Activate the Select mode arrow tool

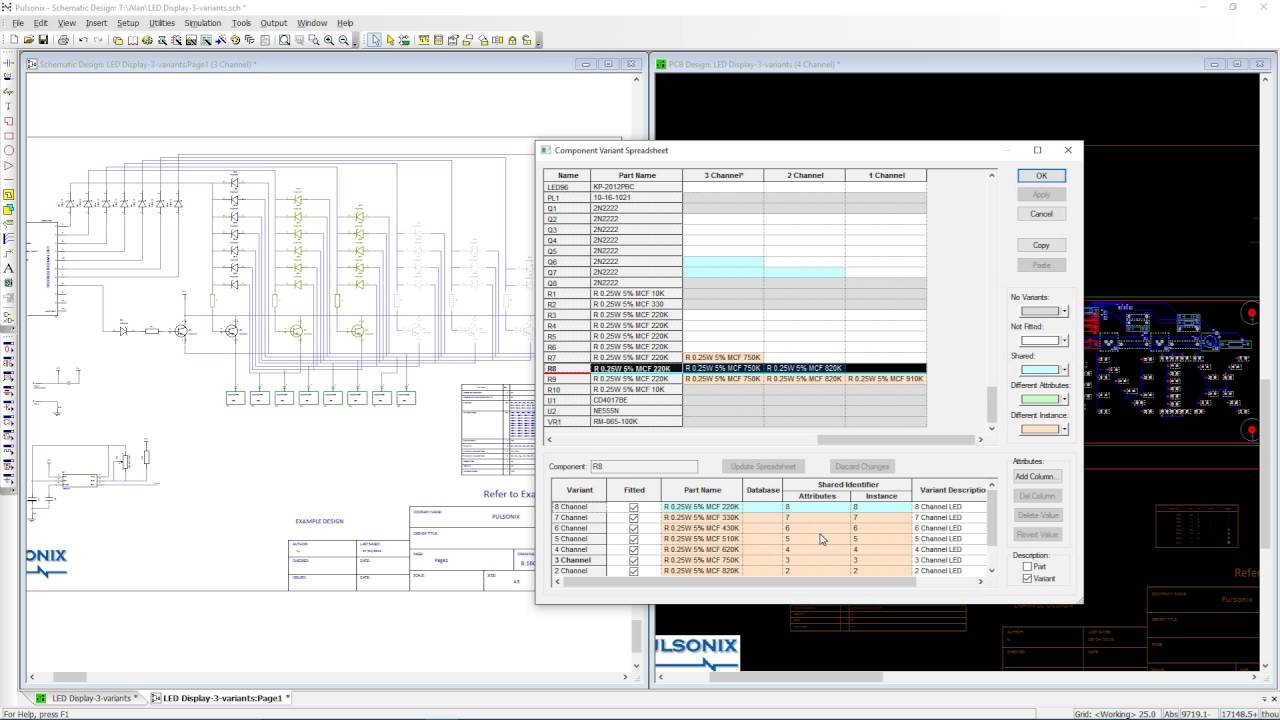click(374, 40)
